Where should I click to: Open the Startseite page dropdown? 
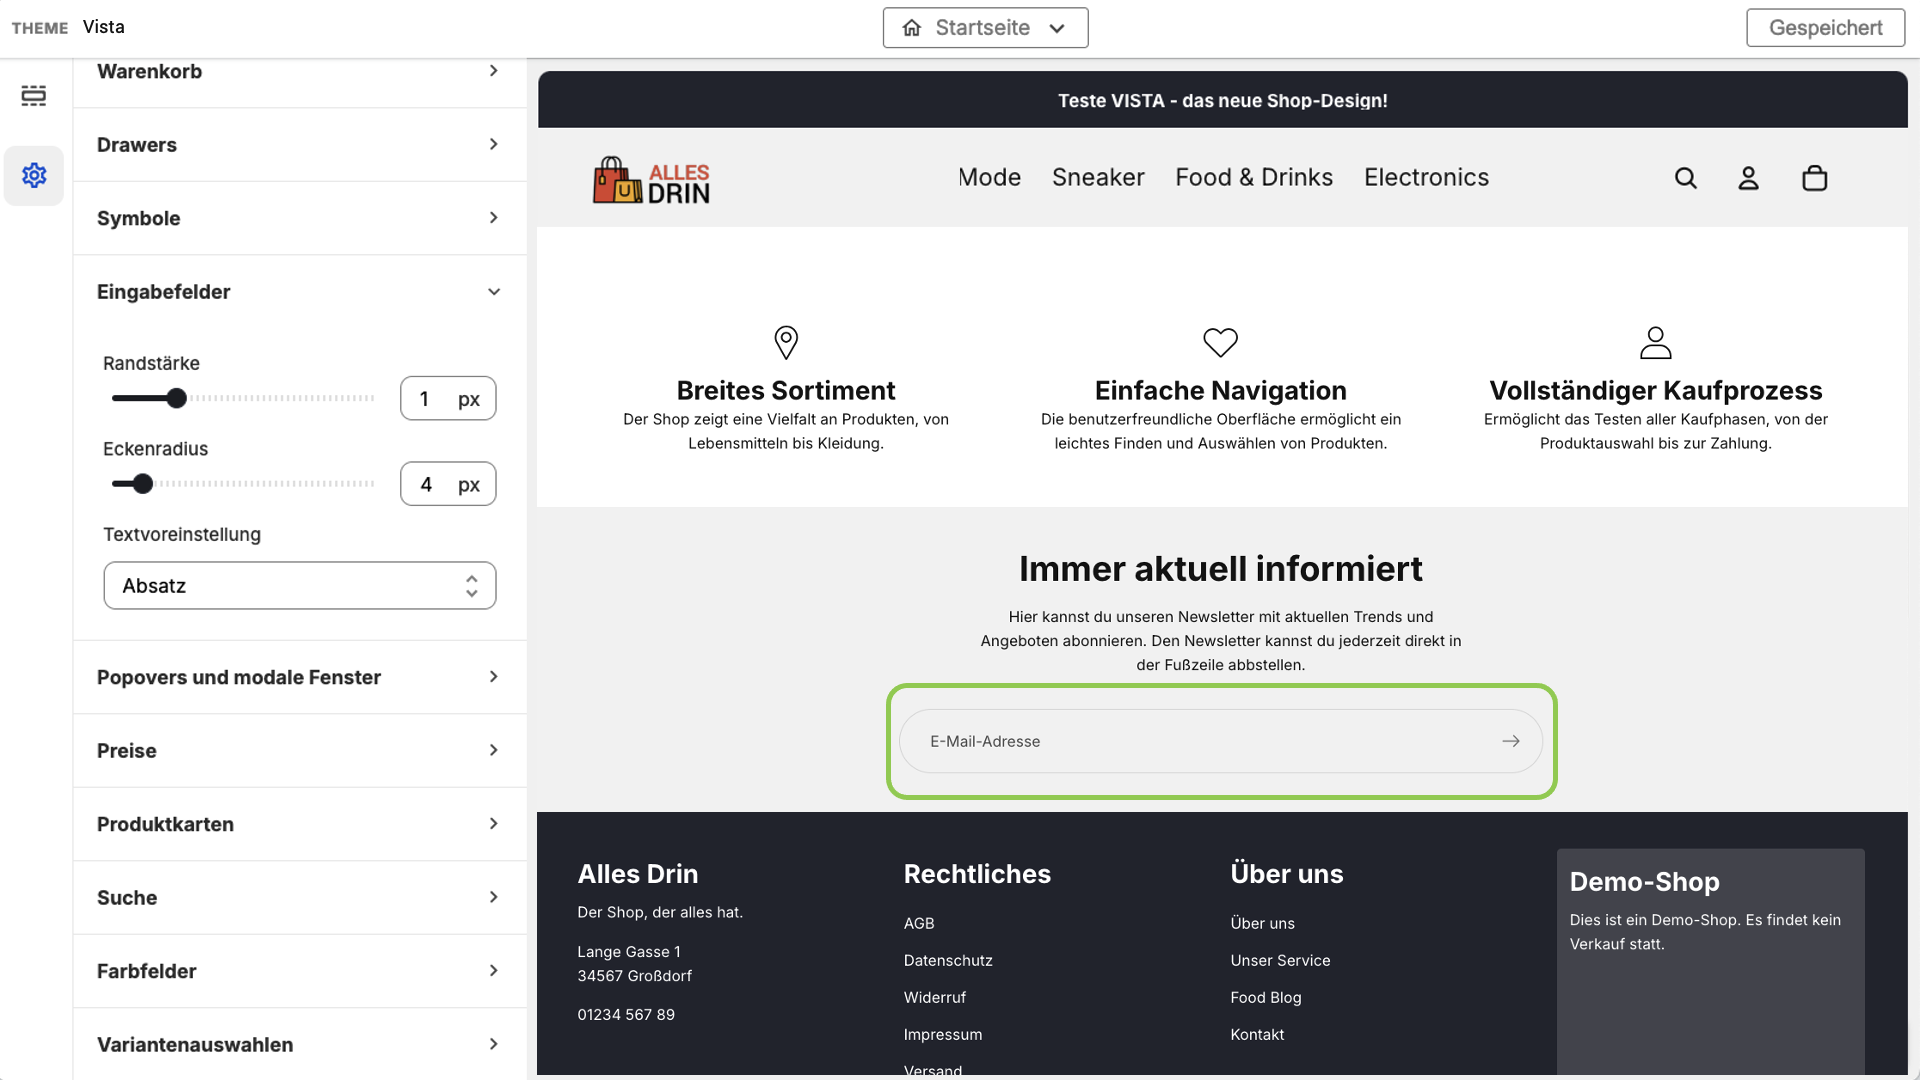point(985,28)
